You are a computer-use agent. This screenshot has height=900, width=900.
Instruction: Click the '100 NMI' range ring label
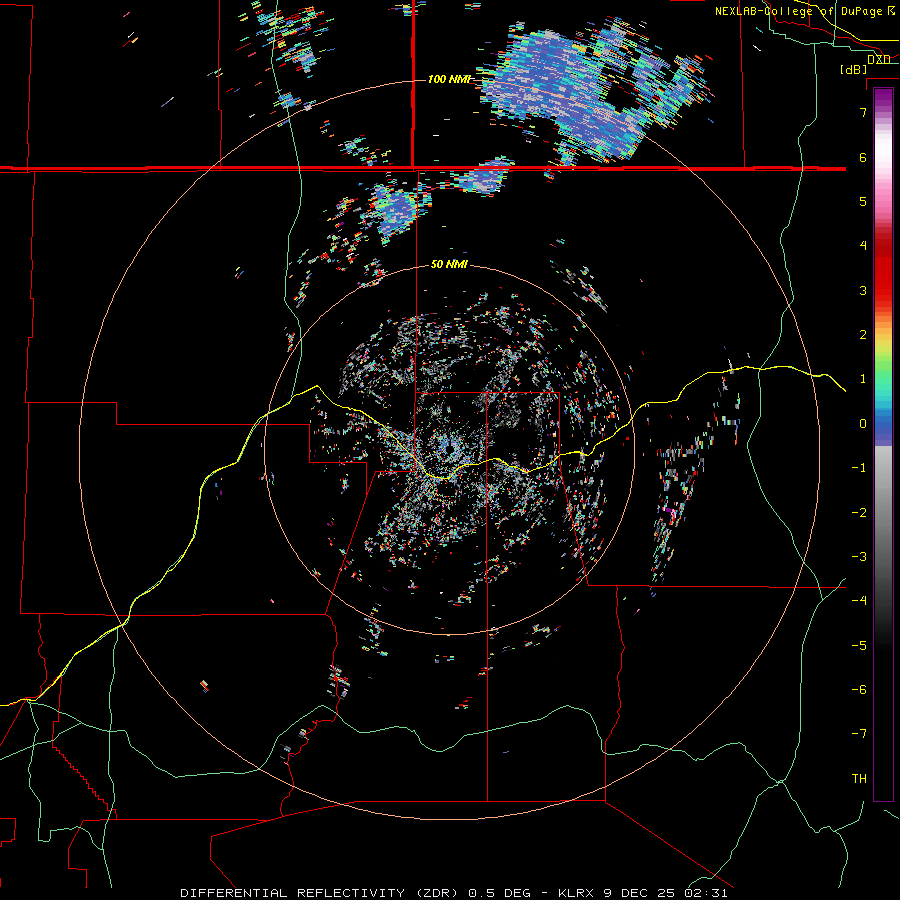tap(449, 79)
